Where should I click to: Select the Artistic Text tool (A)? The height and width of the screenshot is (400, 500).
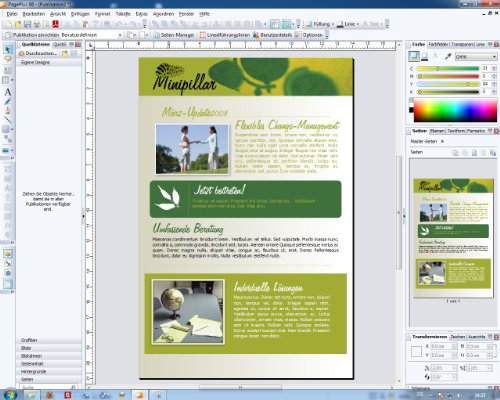coord(7,92)
